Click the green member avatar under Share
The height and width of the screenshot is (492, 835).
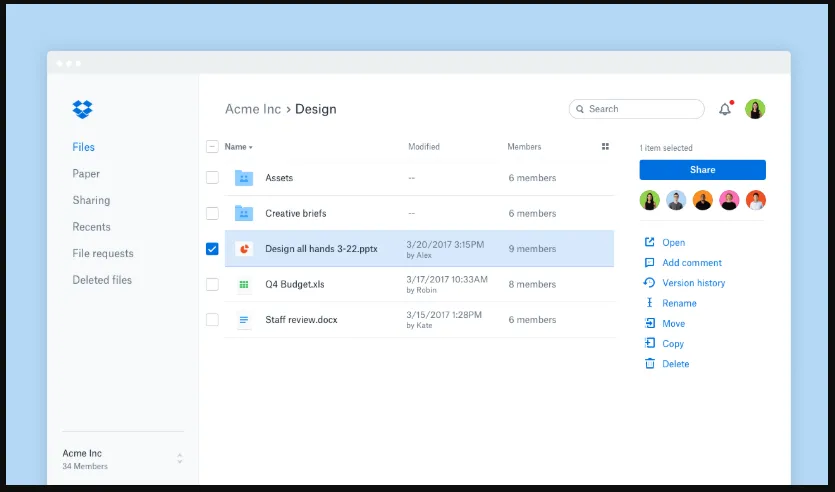[650, 201]
